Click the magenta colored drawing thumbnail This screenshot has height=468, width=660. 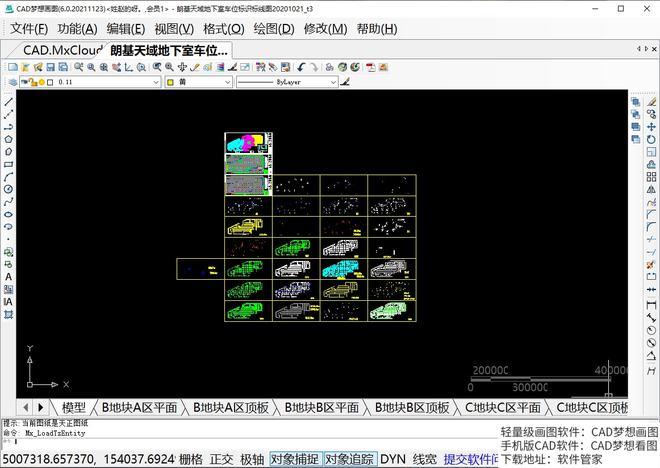[x=248, y=143]
